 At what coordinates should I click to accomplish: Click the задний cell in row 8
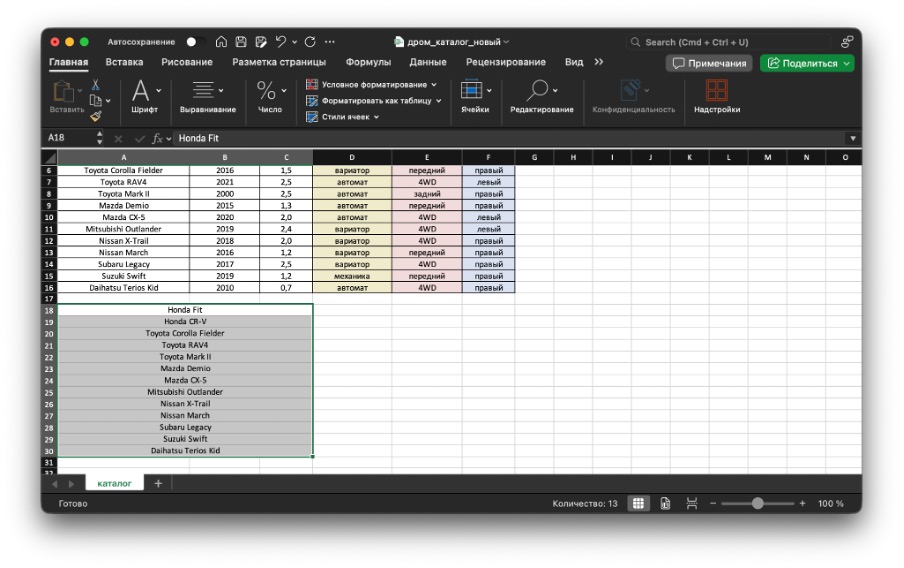click(x=427, y=194)
